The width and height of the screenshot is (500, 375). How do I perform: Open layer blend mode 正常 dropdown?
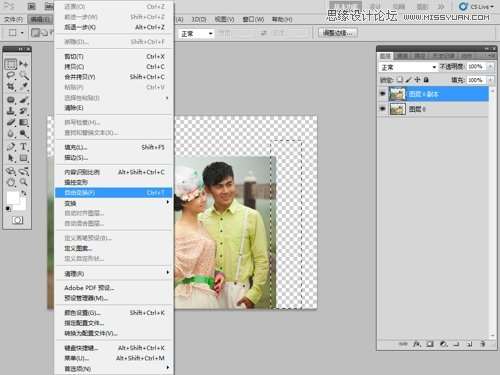tap(408, 67)
